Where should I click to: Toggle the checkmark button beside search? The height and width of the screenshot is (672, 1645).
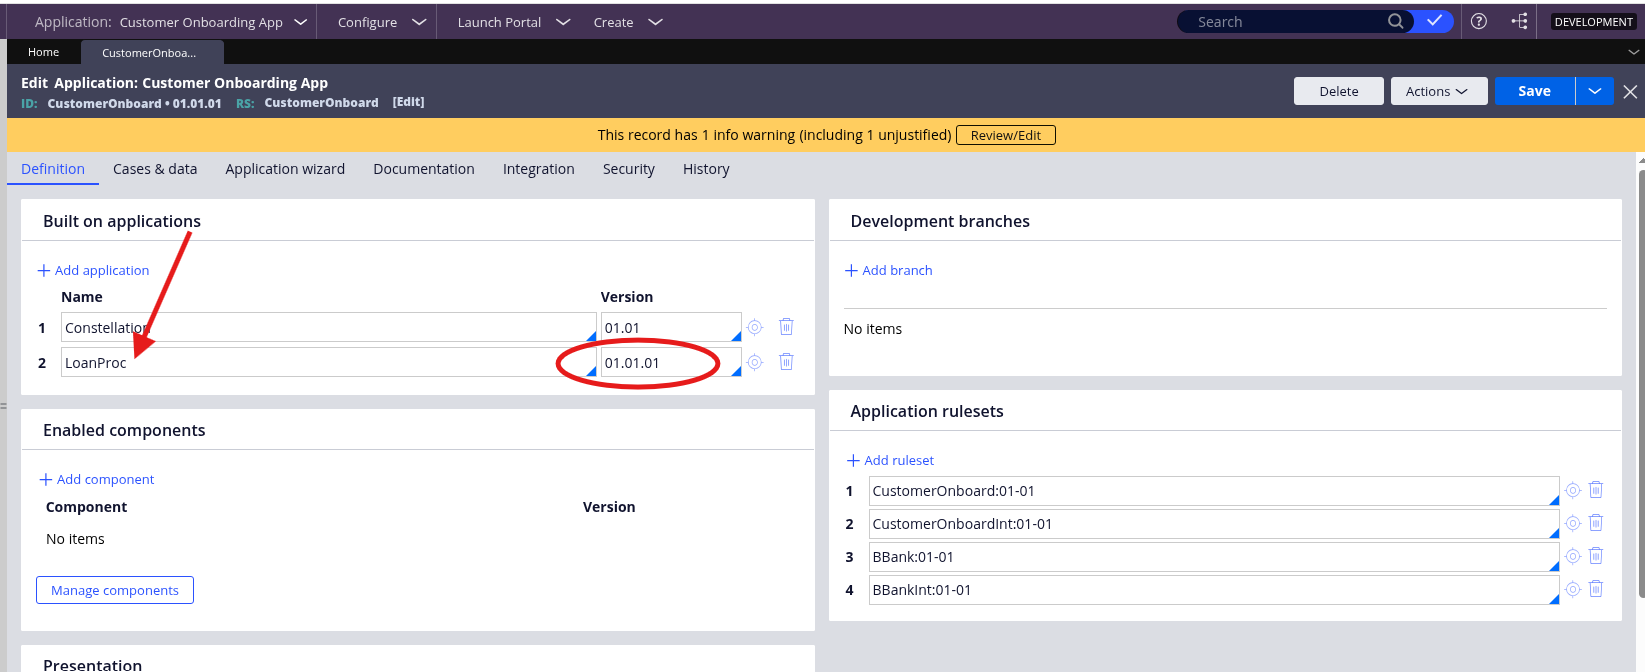1434,21
